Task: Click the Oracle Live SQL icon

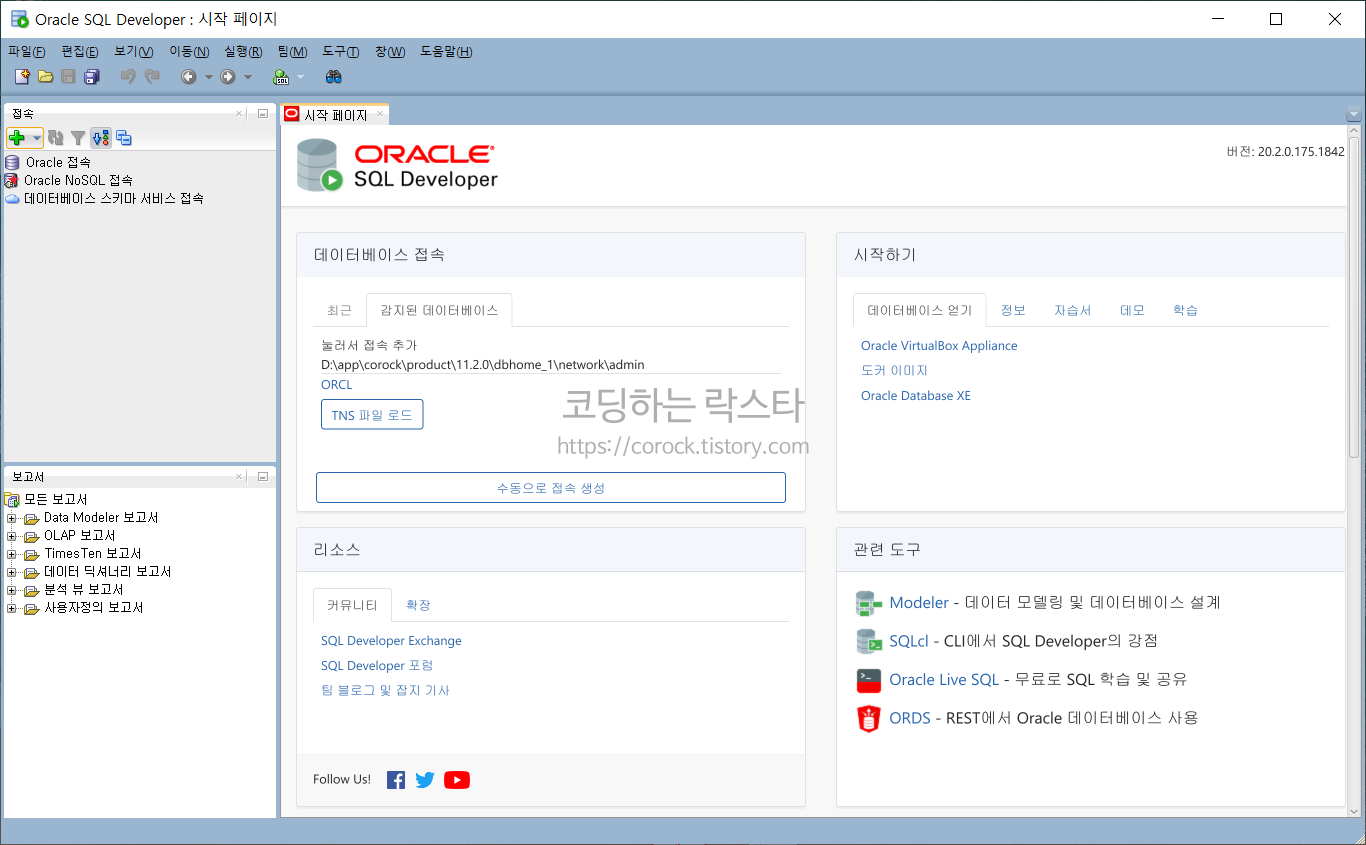Action: (868, 680)
